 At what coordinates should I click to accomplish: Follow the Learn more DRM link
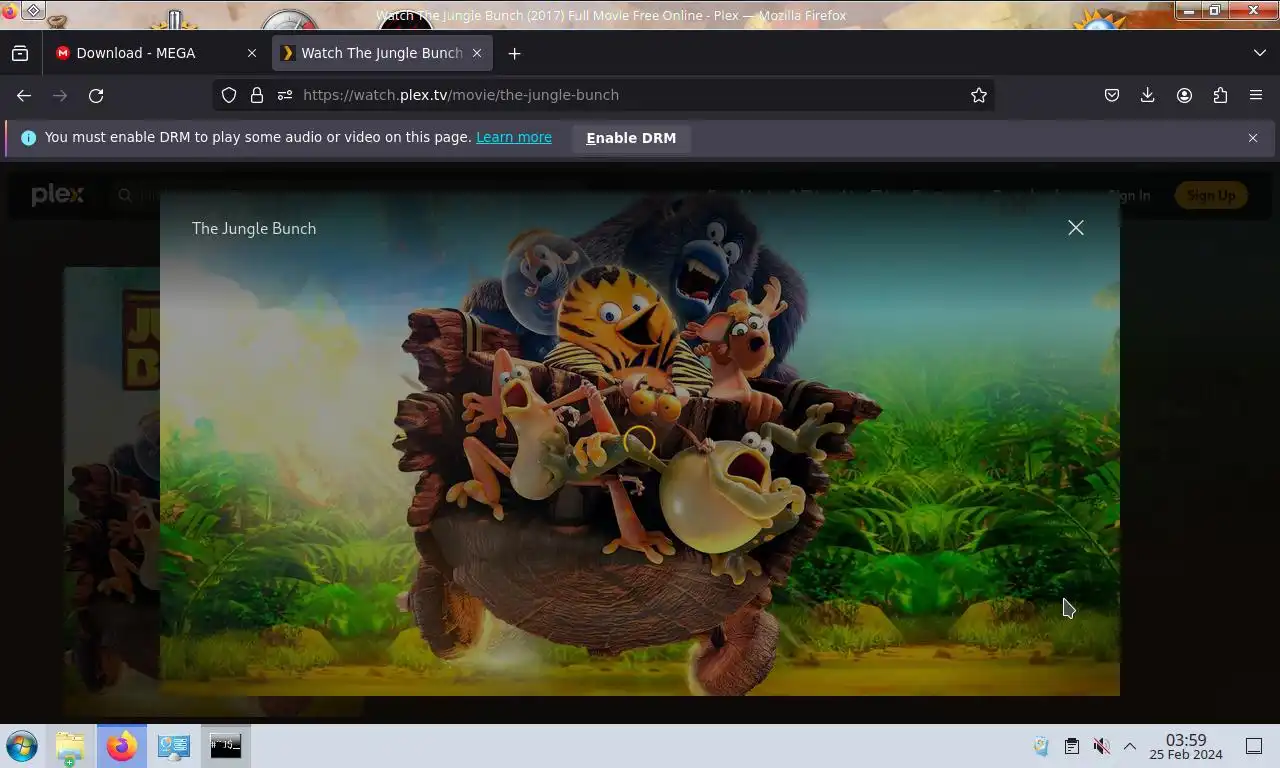[x=514, y=137]
